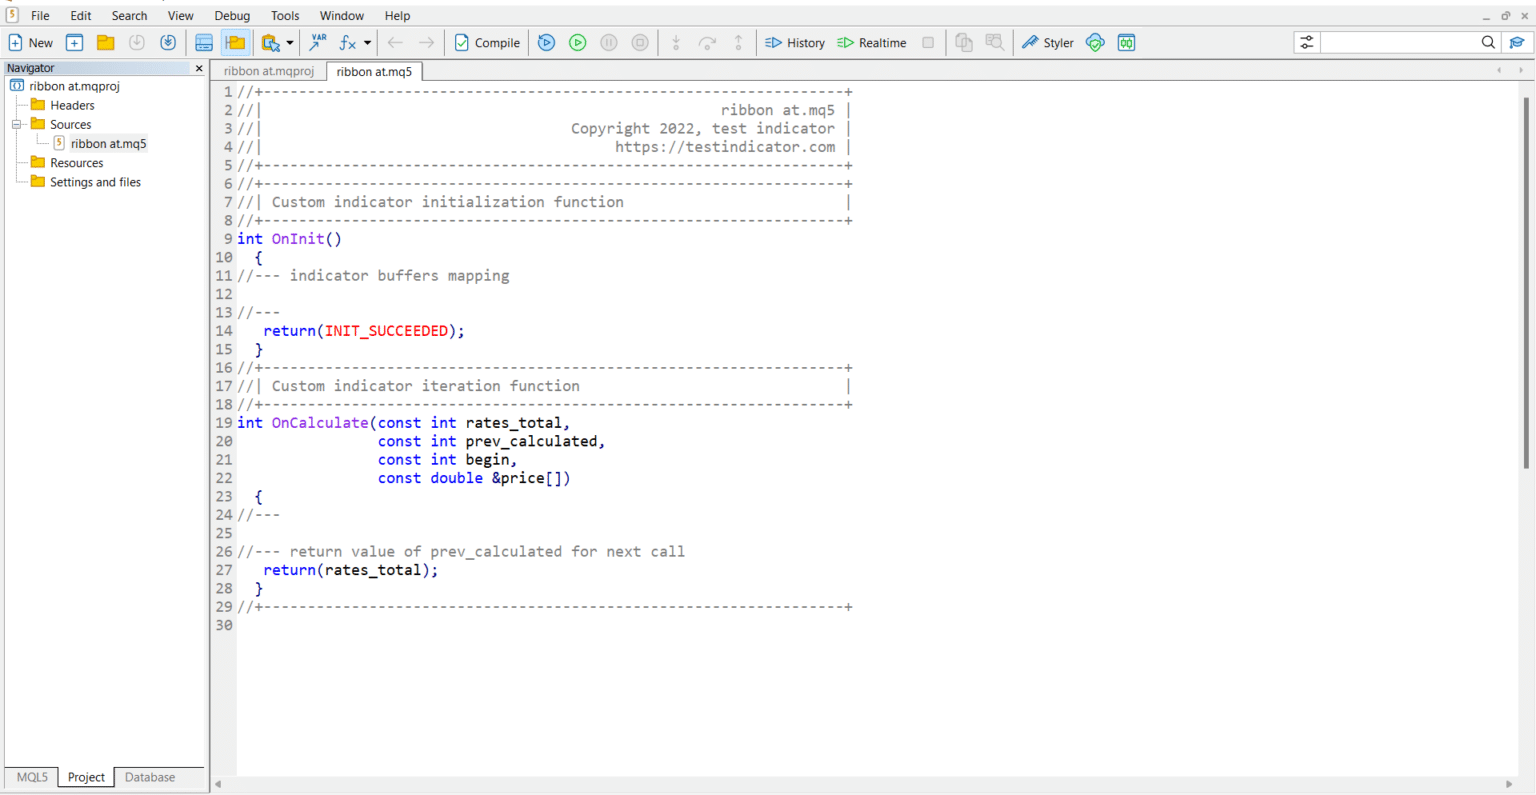Open the dropdown arrow beside clipboard search icon
The height and width of the screenshot is (795, 1536).
click(290, 43)
